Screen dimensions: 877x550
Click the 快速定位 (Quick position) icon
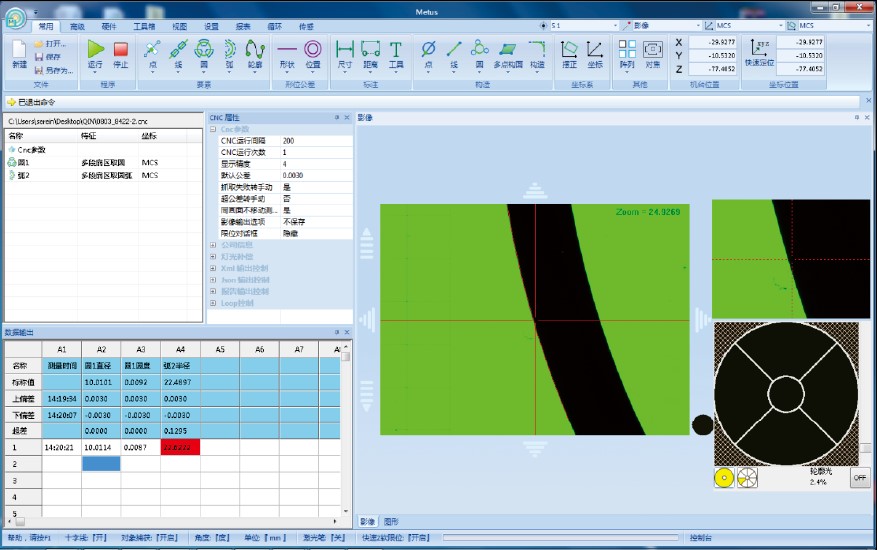click(760, 53)
